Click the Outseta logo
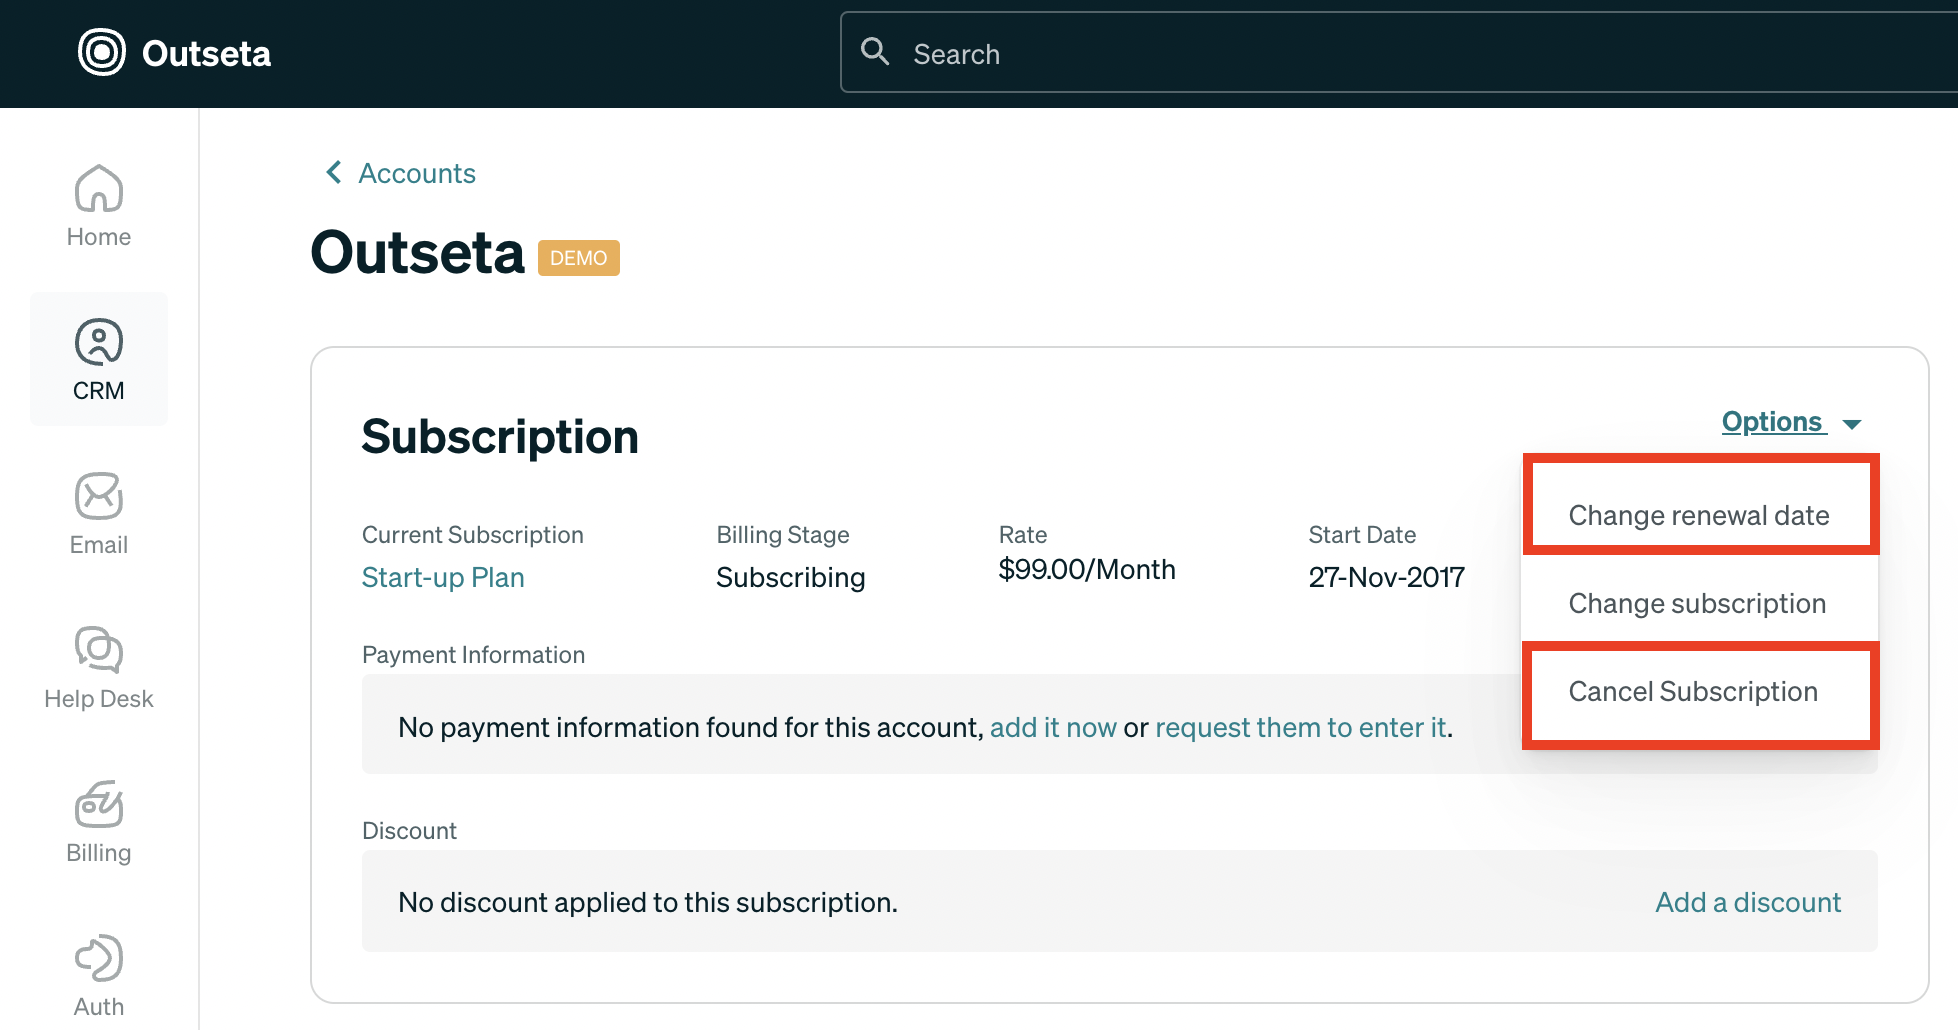The image size is (1958, 1030). 172,52
